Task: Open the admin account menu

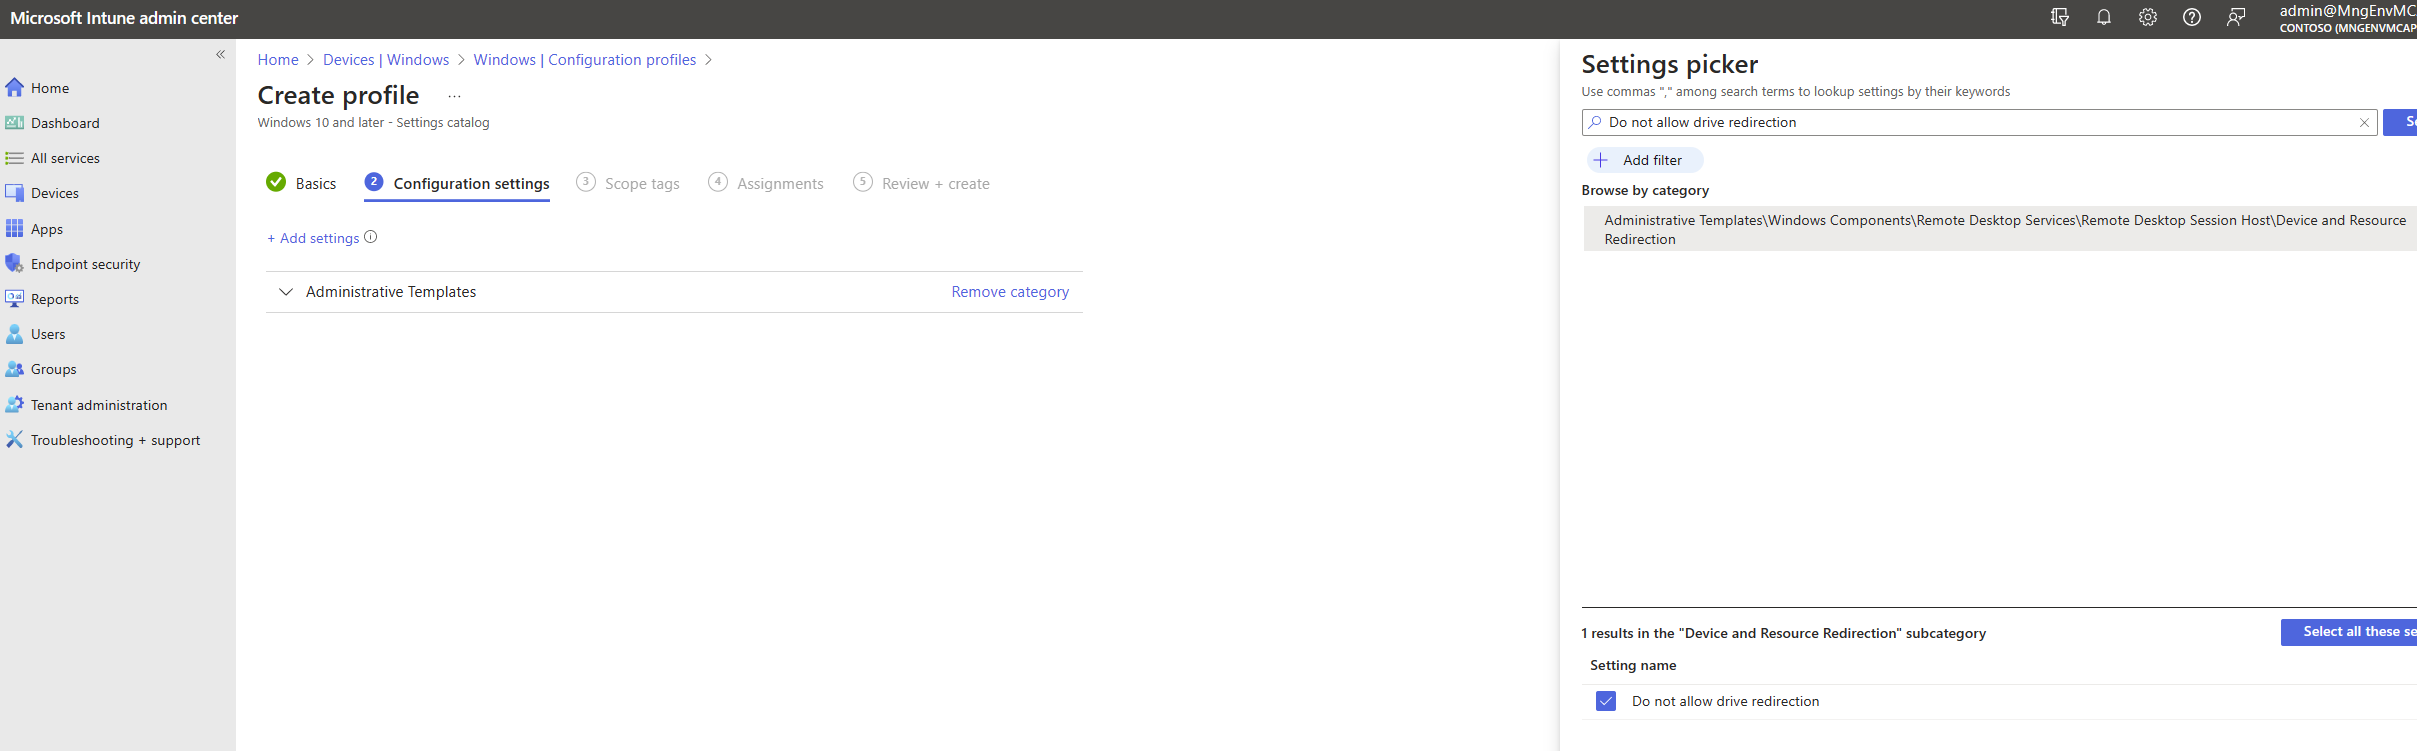Action: pos(2347,18)
